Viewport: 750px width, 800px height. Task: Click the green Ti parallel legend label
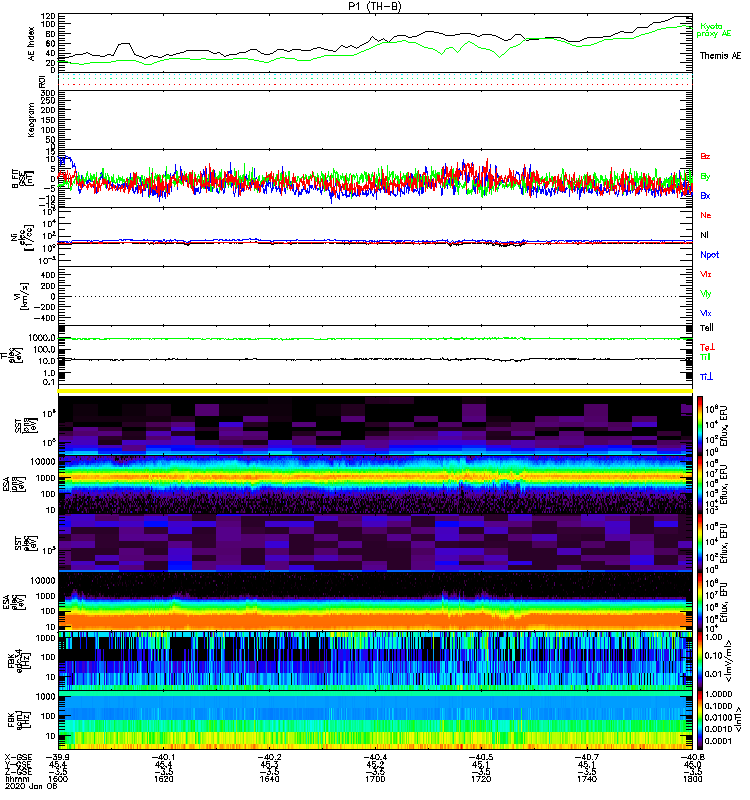click(705, 357)
